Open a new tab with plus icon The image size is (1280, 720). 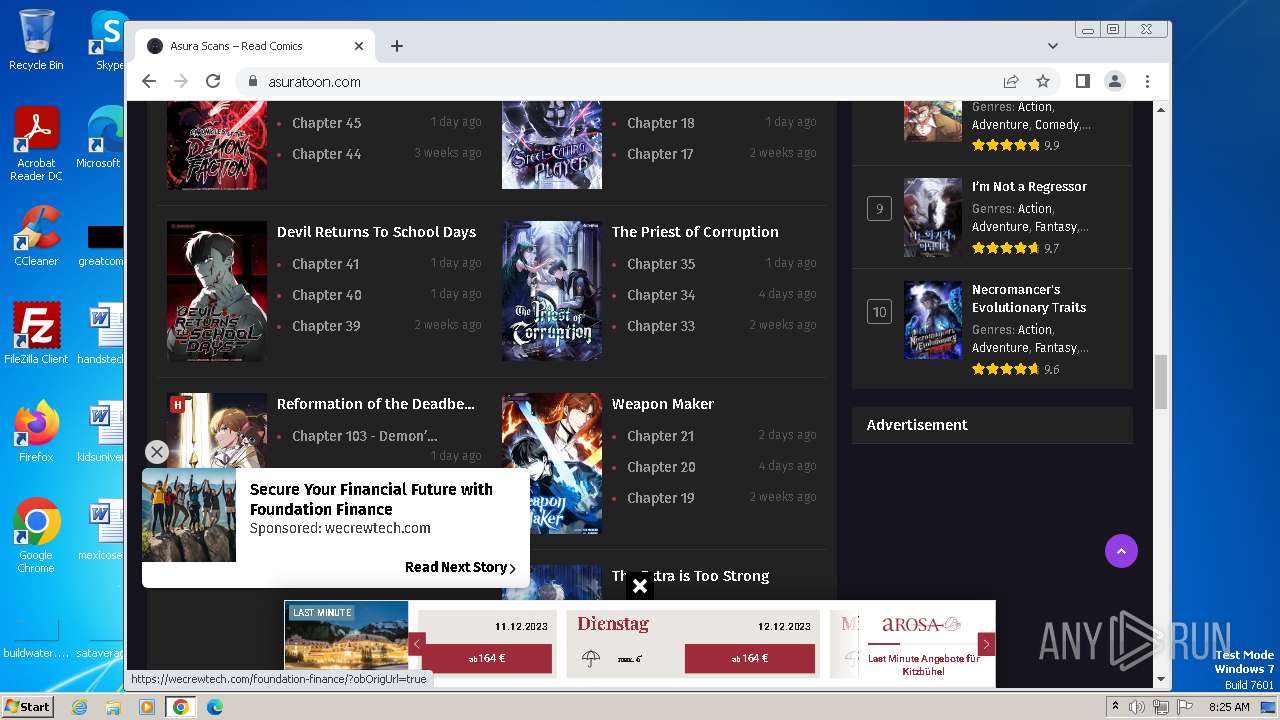click(397, 46)
